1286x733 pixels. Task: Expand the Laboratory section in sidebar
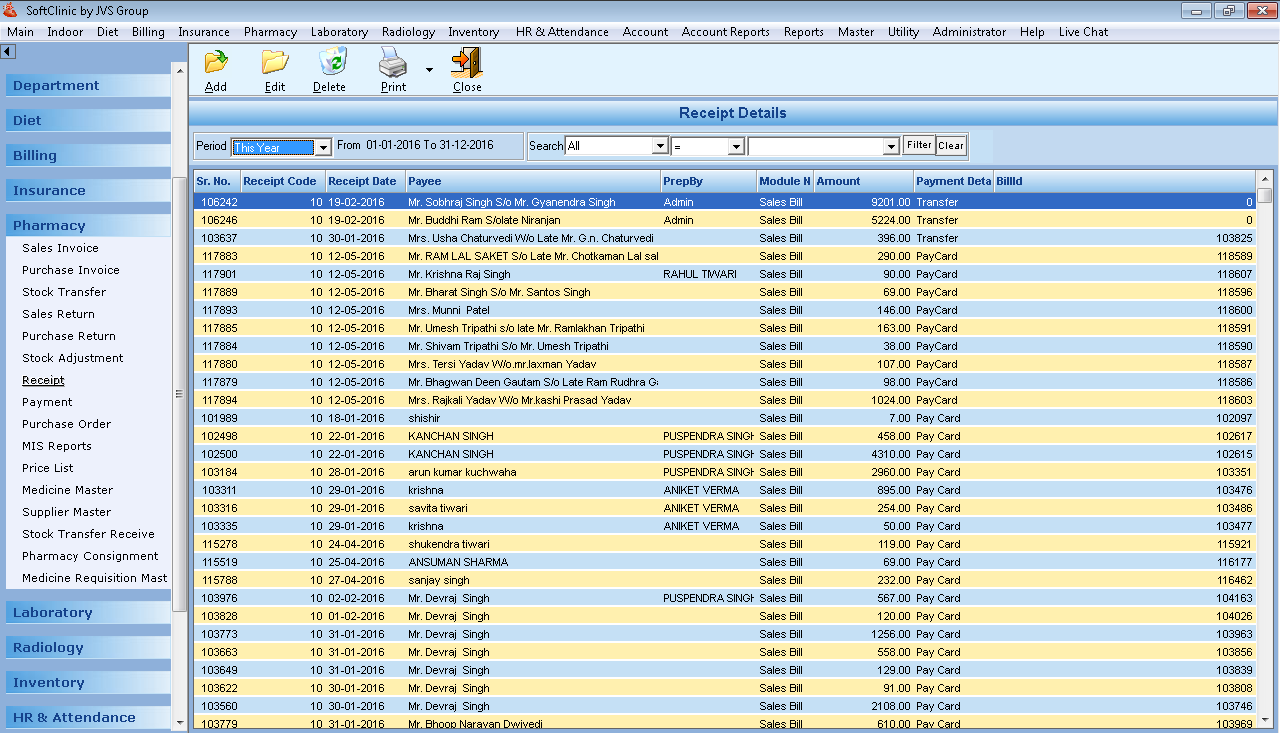pyautogui.click(x=52, y=612)
